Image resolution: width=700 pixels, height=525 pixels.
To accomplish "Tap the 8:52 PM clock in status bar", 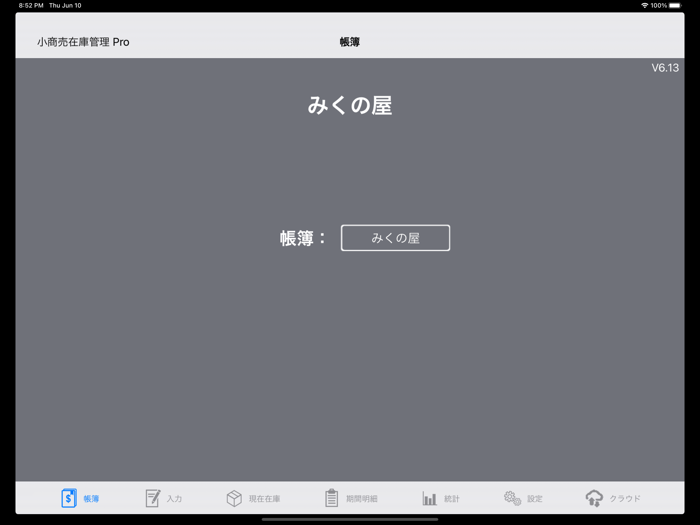I will pos(31,5).
